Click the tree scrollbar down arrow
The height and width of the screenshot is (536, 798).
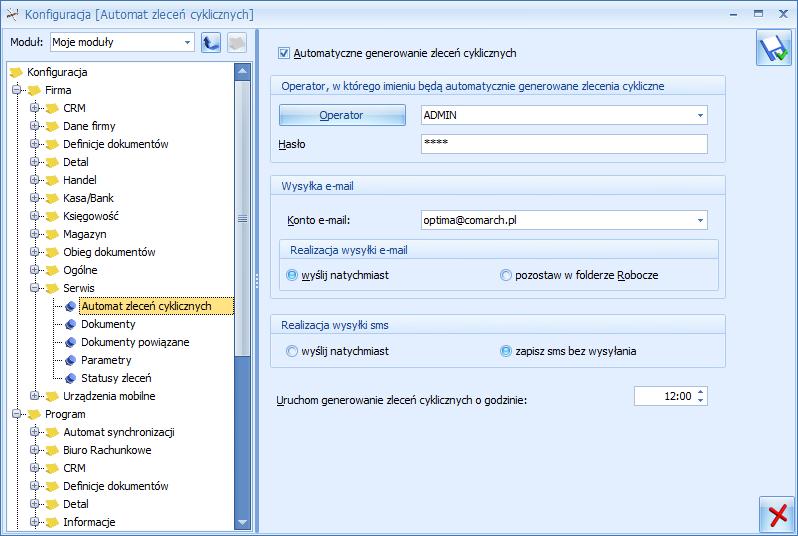click(242, 522)
